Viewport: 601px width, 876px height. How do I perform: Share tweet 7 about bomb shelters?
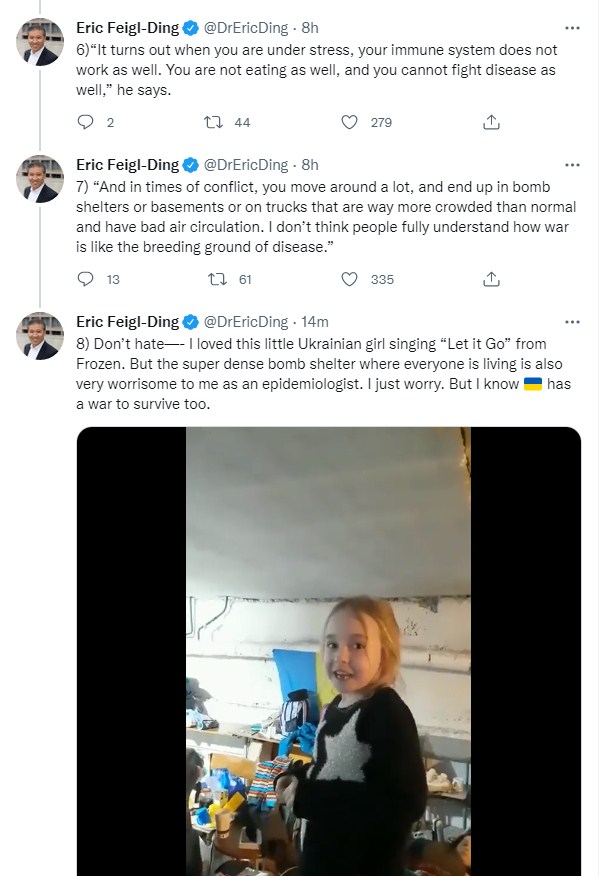point(491,279)
